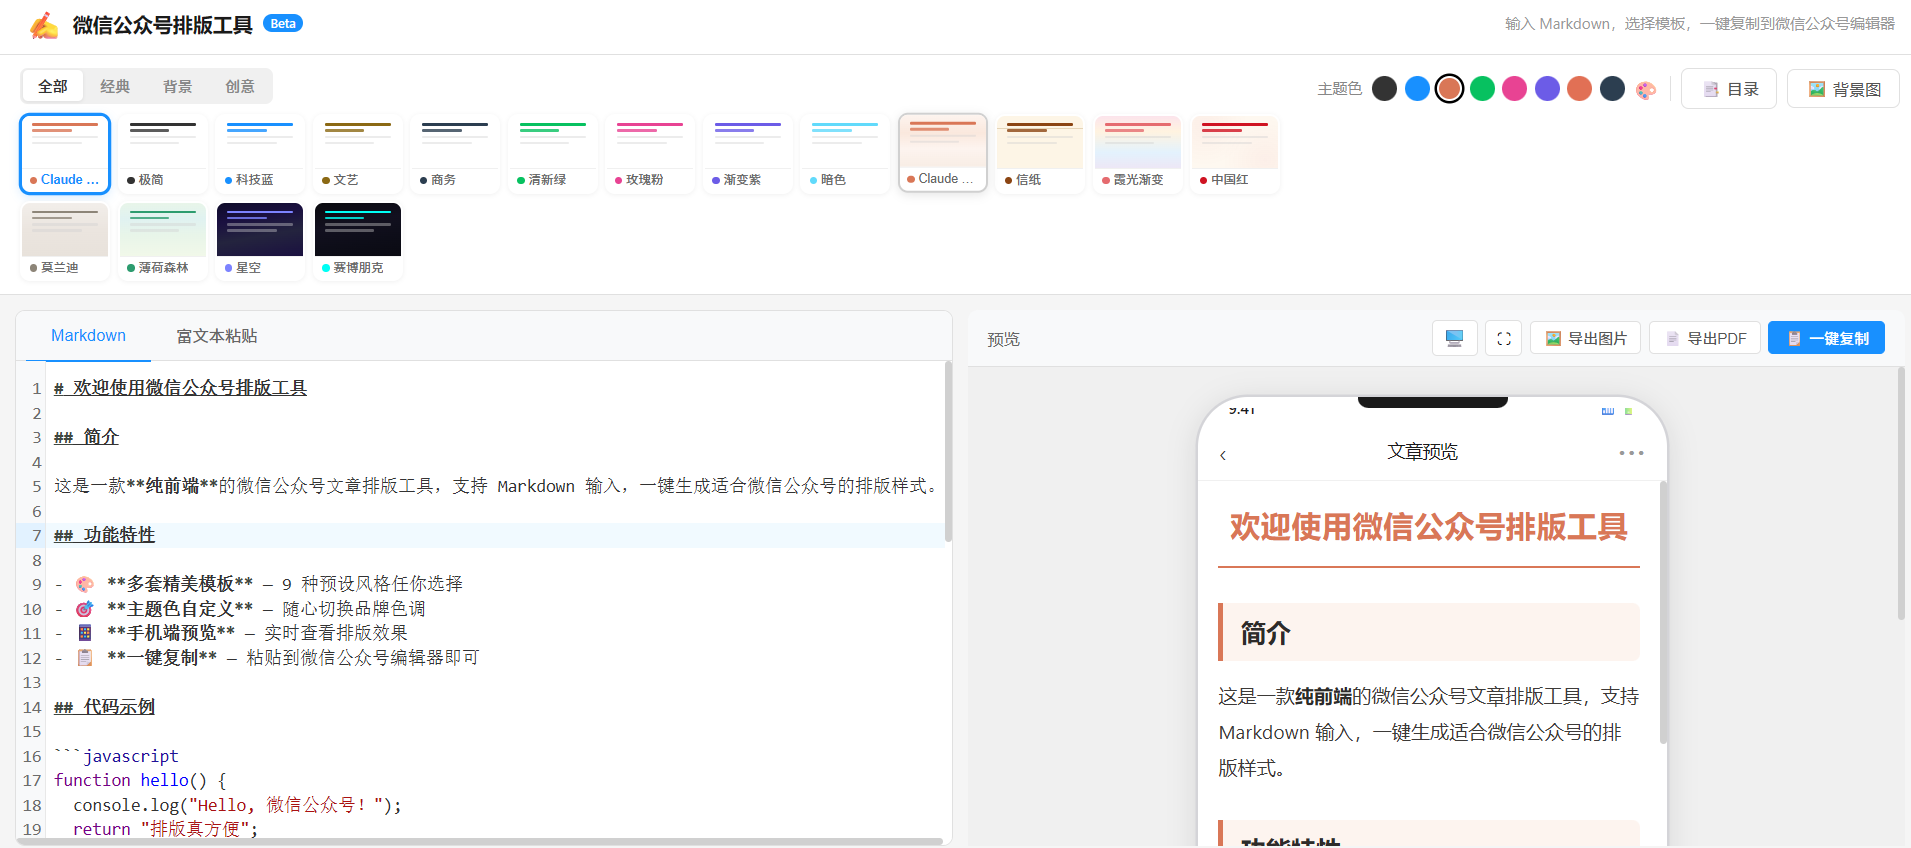Select the purple theme color swatch
The image size is (1911, 848).
click(x=1547, y=89)
